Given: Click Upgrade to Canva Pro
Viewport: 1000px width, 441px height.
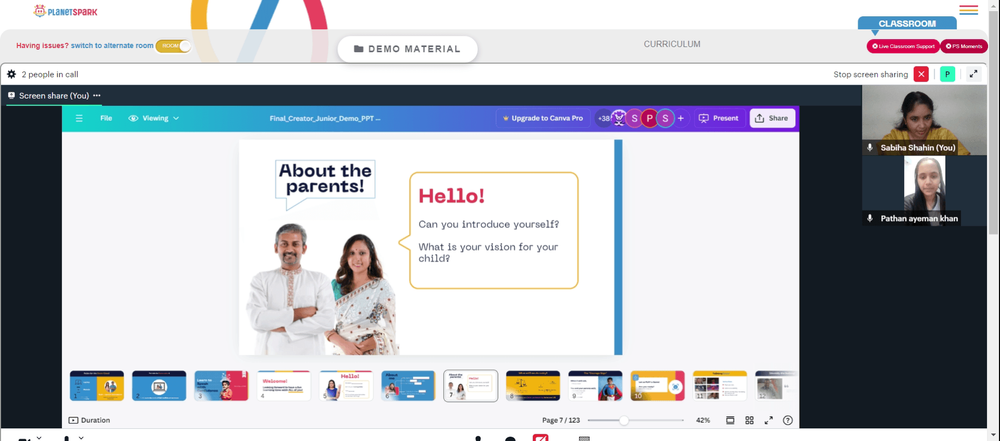Looking at the screenshot, I should click(543, 118).
